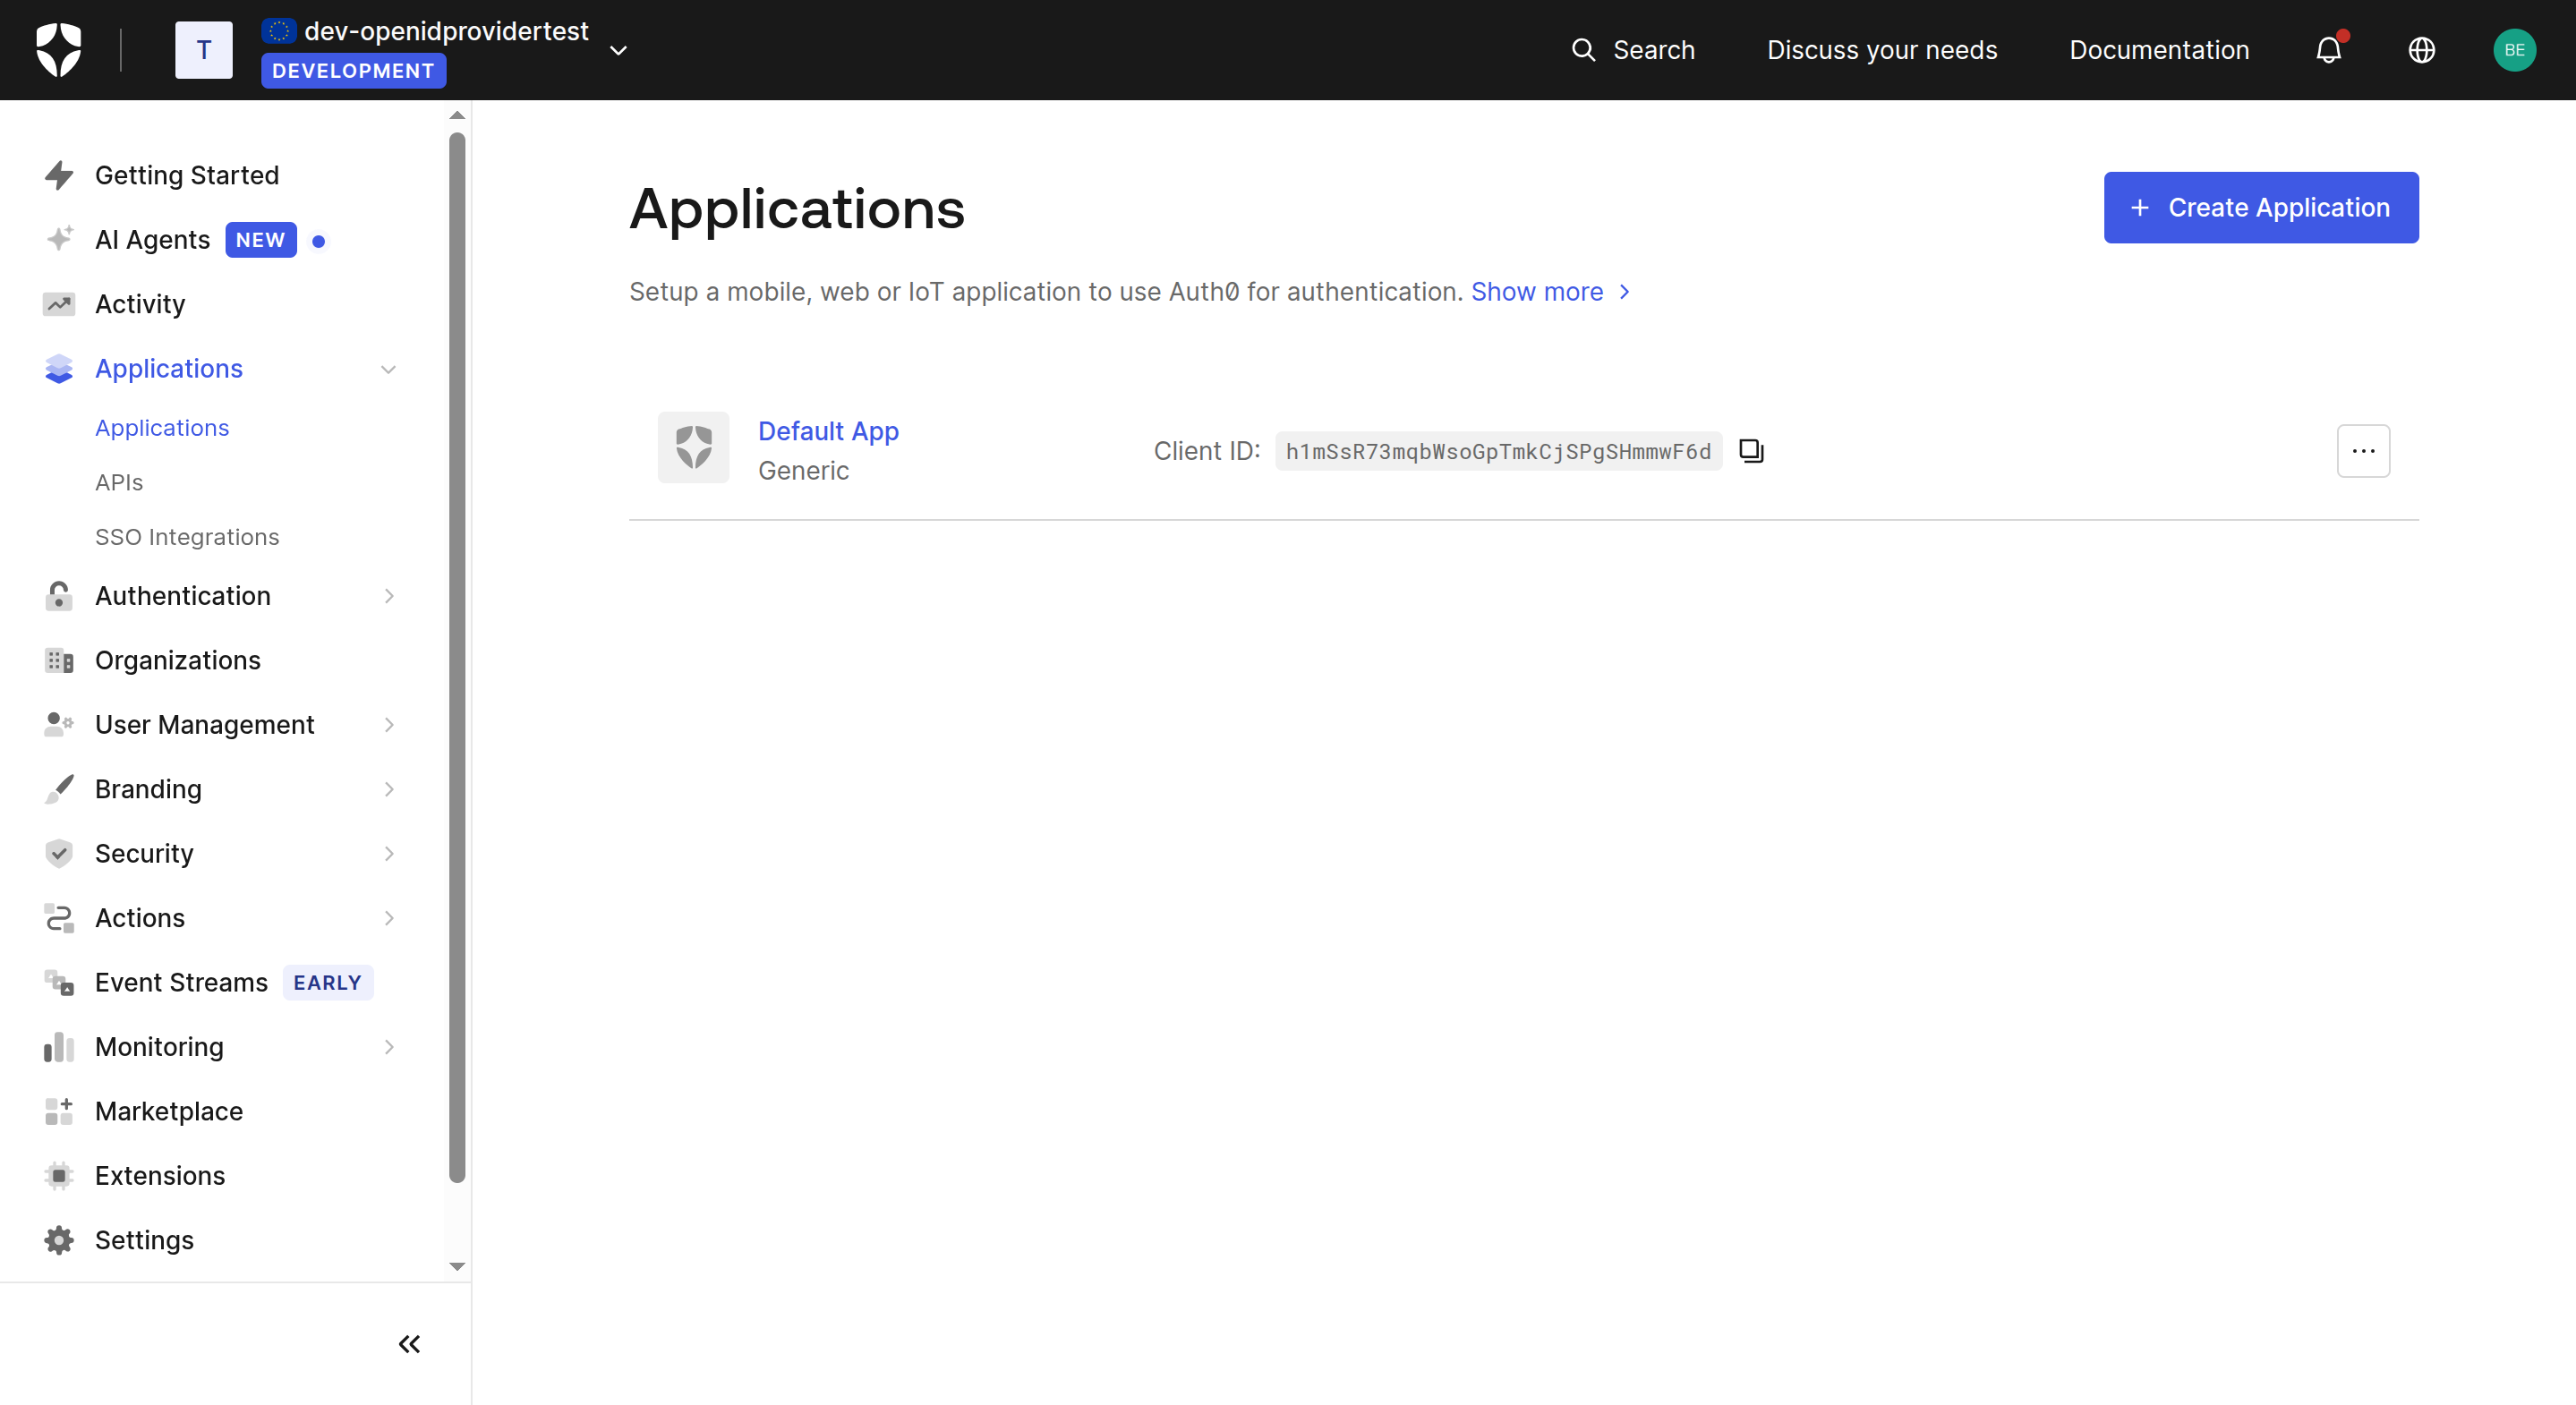Image resolution: width=2576 pixels, height=1405 pixels.
Task: Open the BE user avatar menu
Action: click(2513, 50)
